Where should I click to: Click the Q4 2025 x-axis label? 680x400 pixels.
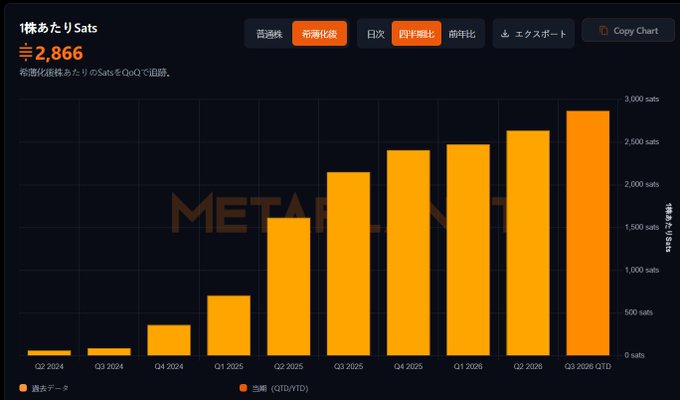pos(408,367)
